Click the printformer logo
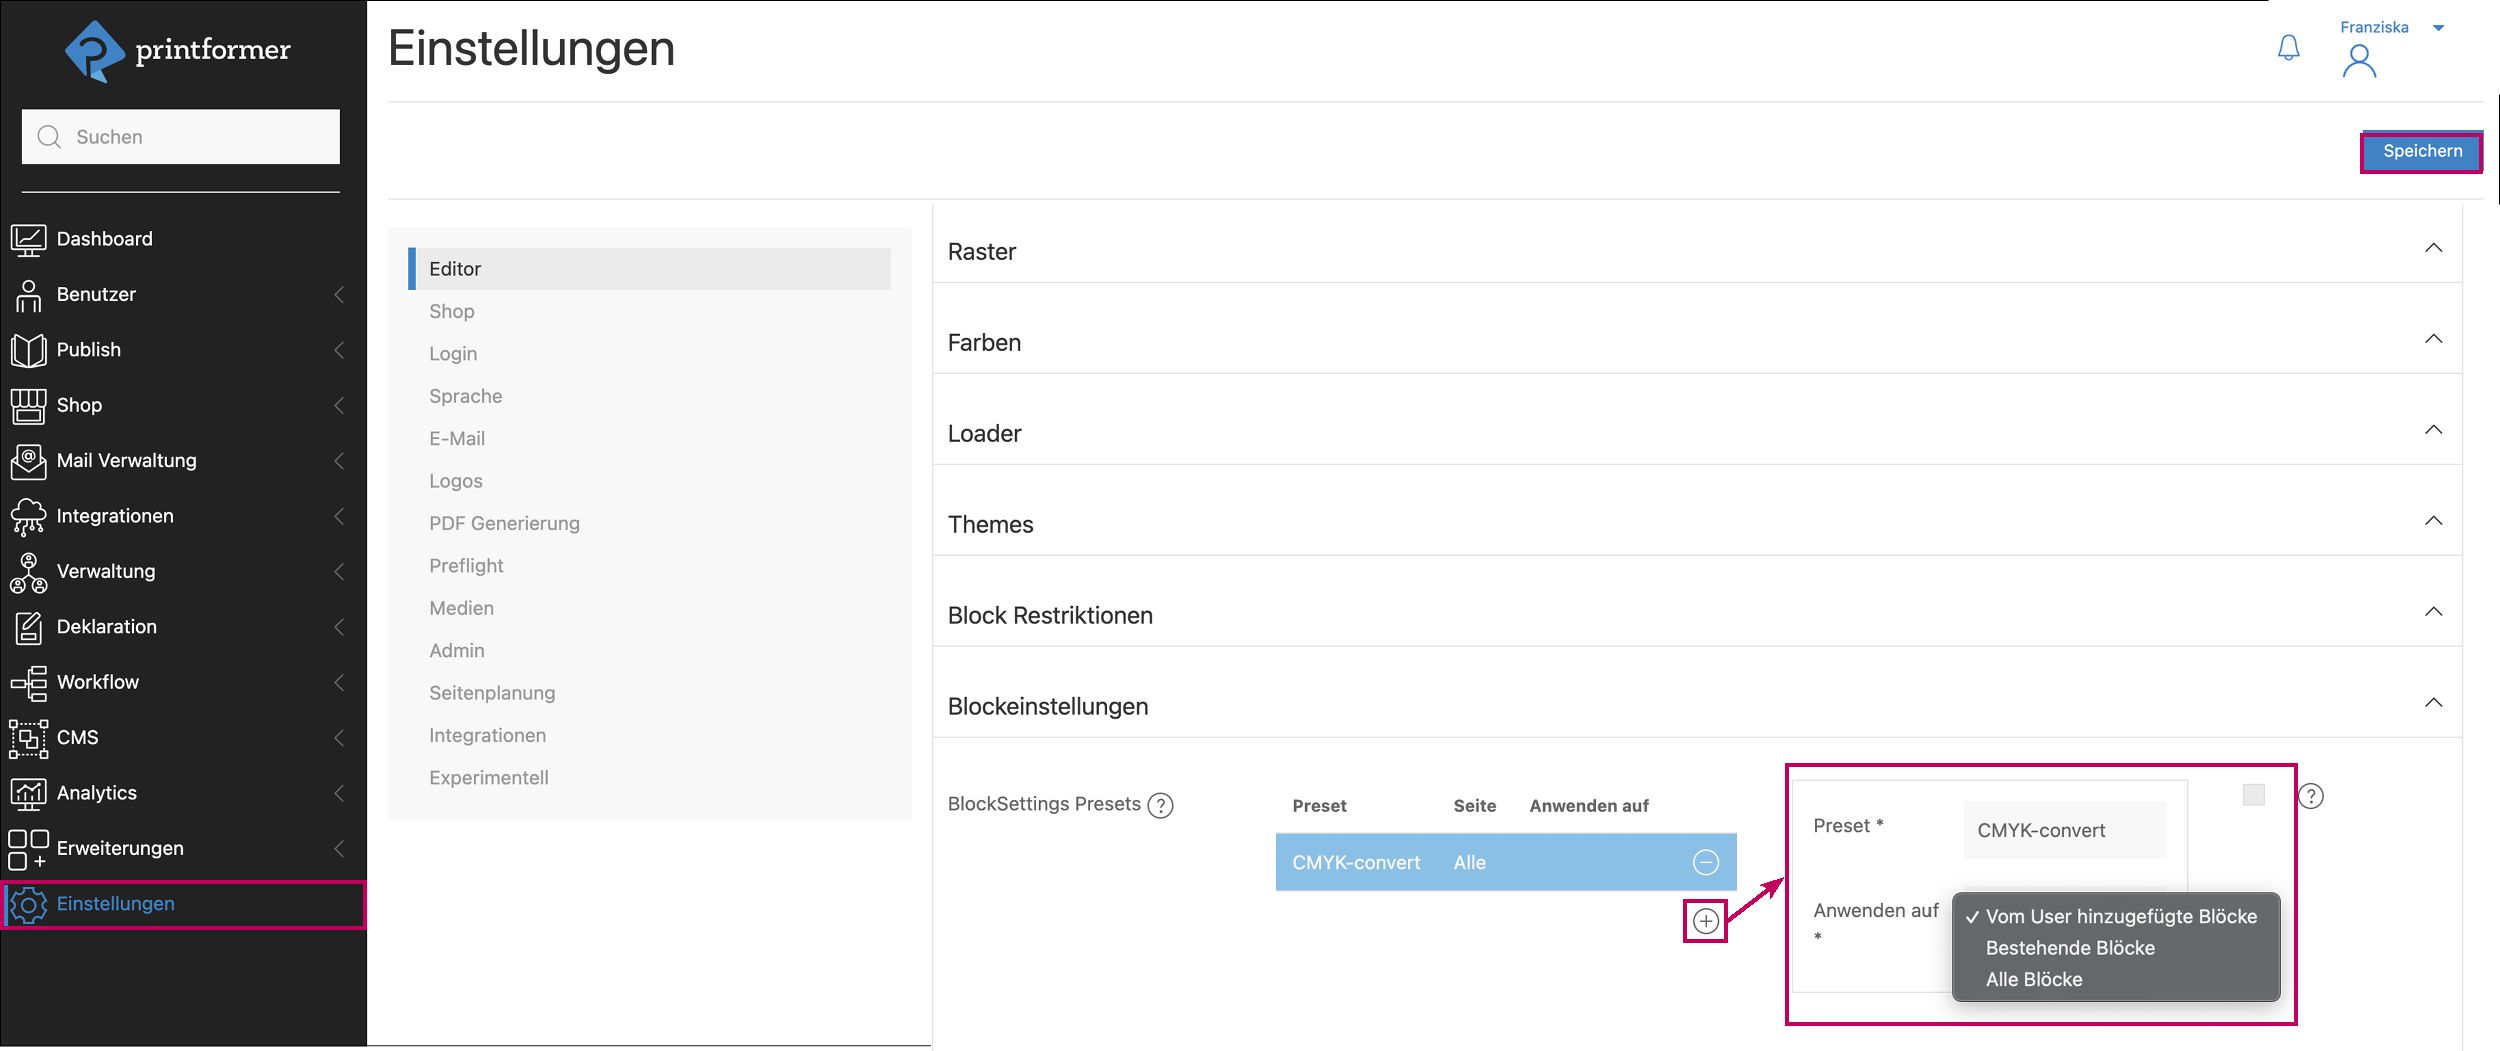Screen dimensions: 2500x1051 [x=178, y=50]
